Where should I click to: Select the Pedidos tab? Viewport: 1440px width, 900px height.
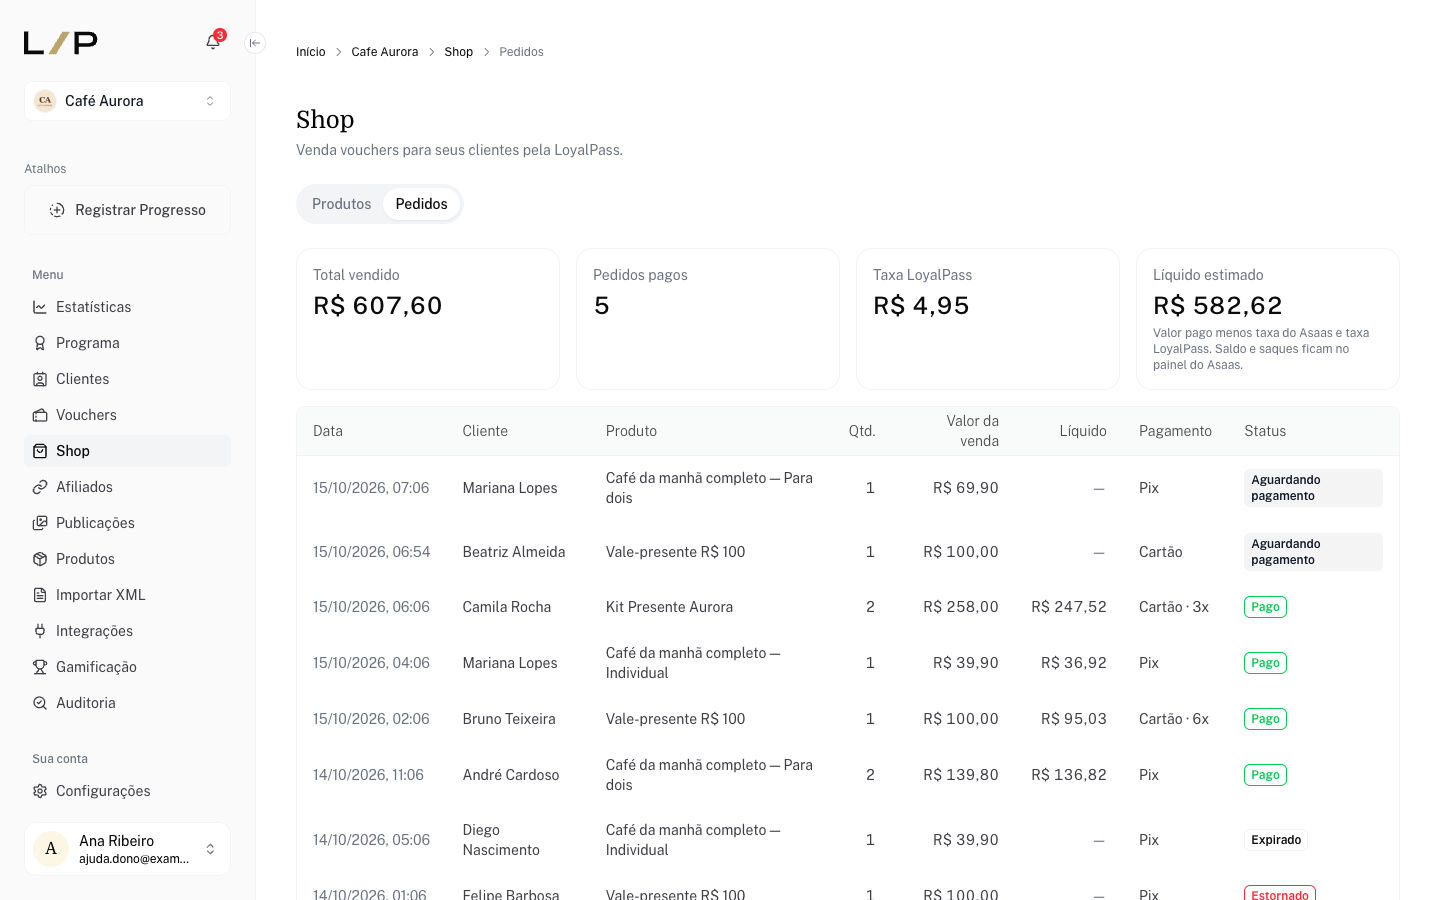(x=421, y=204)
